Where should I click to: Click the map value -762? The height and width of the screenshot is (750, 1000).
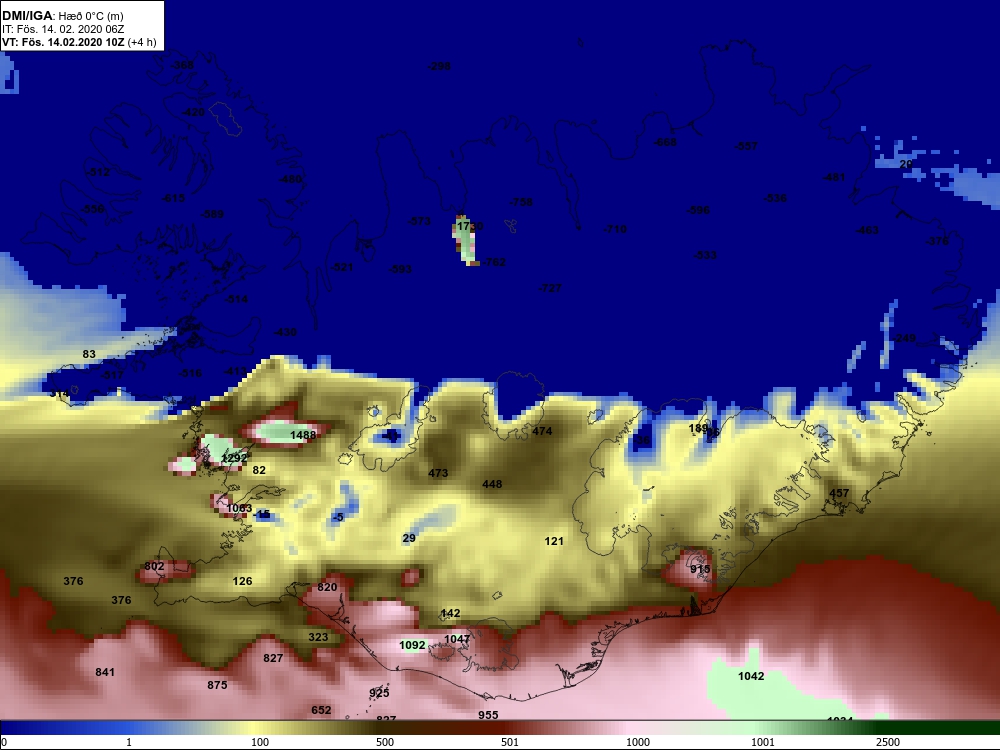coord(494,261)
